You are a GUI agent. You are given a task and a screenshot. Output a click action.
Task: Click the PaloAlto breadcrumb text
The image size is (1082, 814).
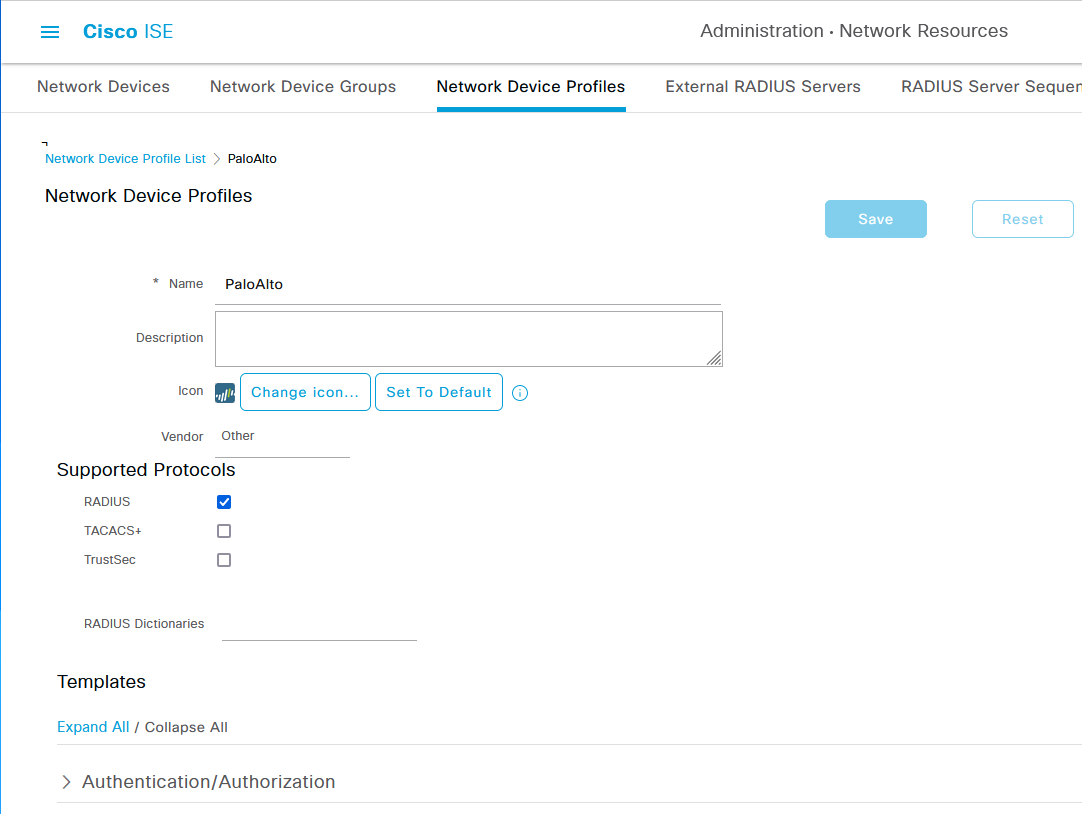(x=252, y=159)
